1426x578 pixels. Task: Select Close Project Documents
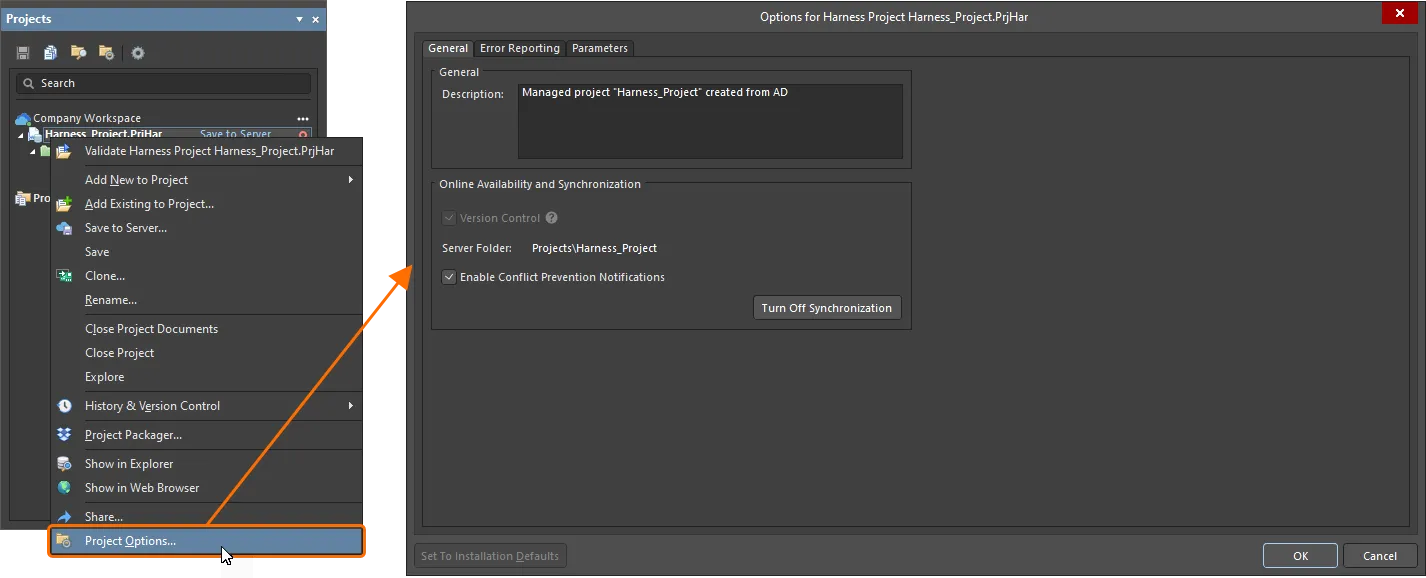pyautogui.click(x=151, y=329)
